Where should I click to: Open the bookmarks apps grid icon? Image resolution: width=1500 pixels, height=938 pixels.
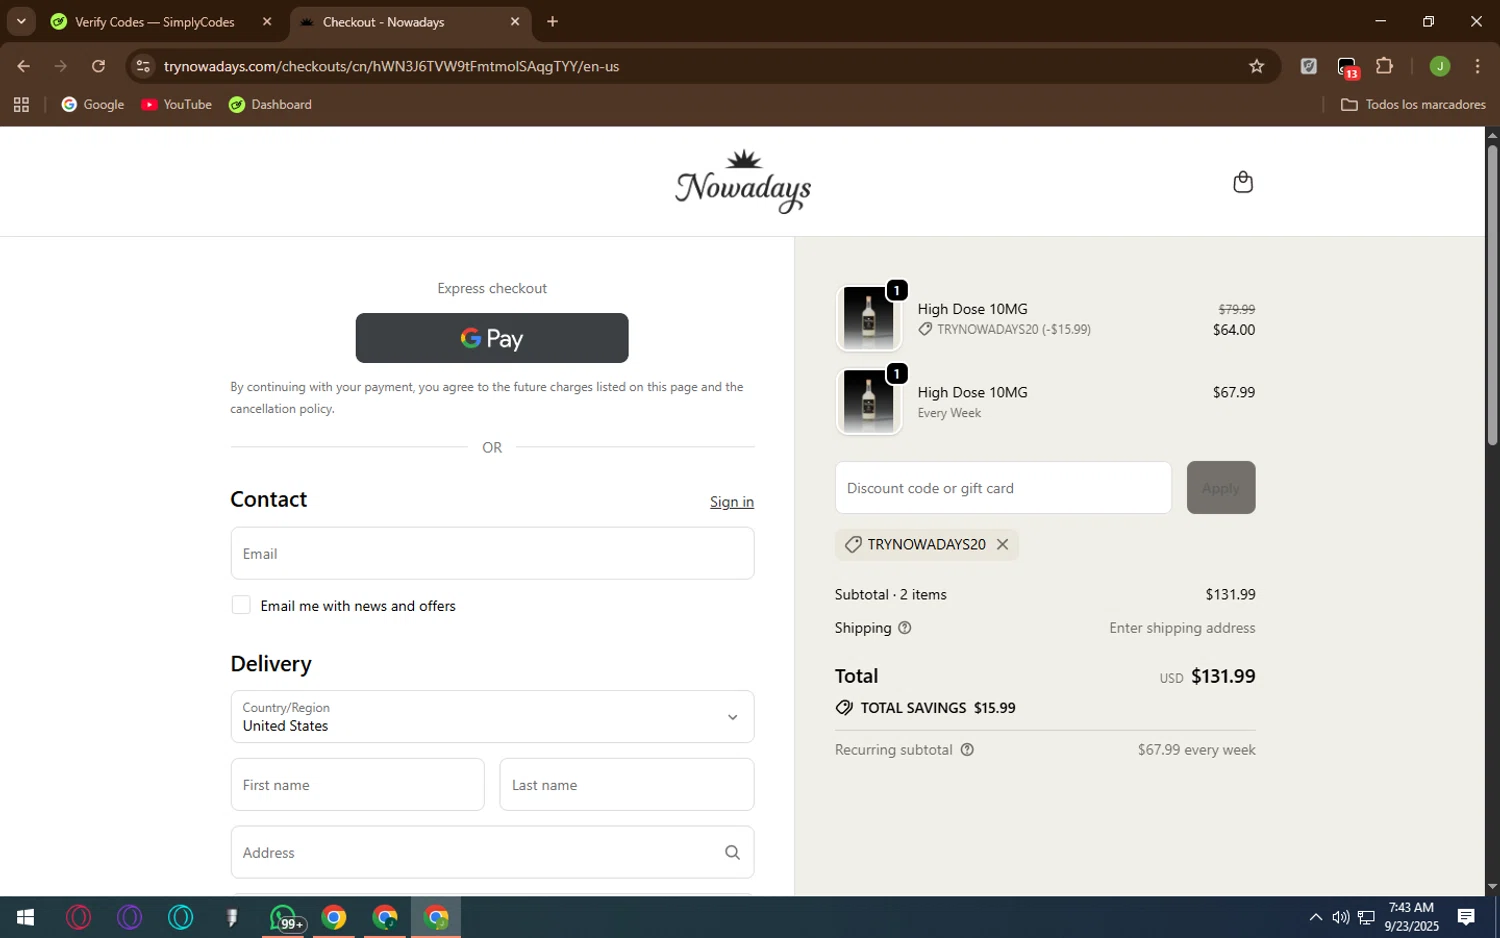21,105
